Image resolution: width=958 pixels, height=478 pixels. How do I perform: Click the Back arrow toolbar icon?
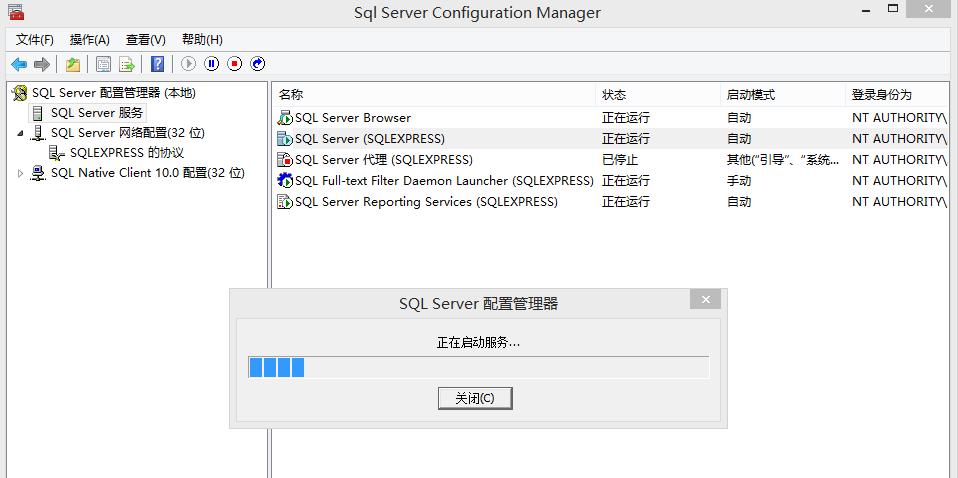point(19,64)
